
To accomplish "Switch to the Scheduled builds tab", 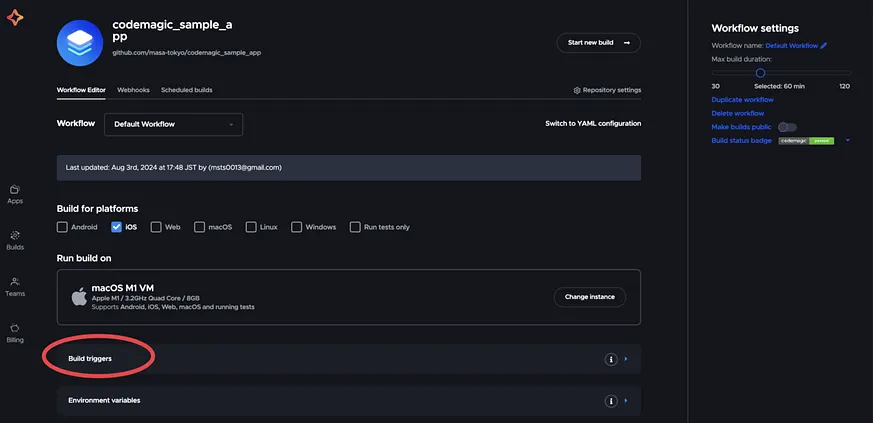I will pyautogui.click(x=187, y=90).
